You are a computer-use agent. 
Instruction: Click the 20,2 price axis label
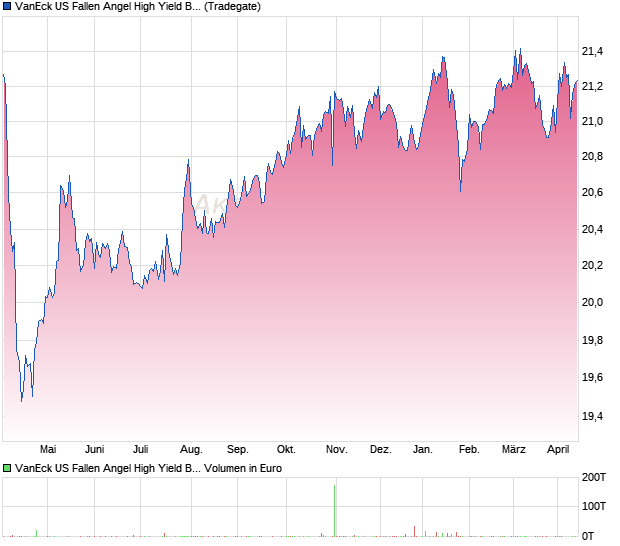pos(592,265)
